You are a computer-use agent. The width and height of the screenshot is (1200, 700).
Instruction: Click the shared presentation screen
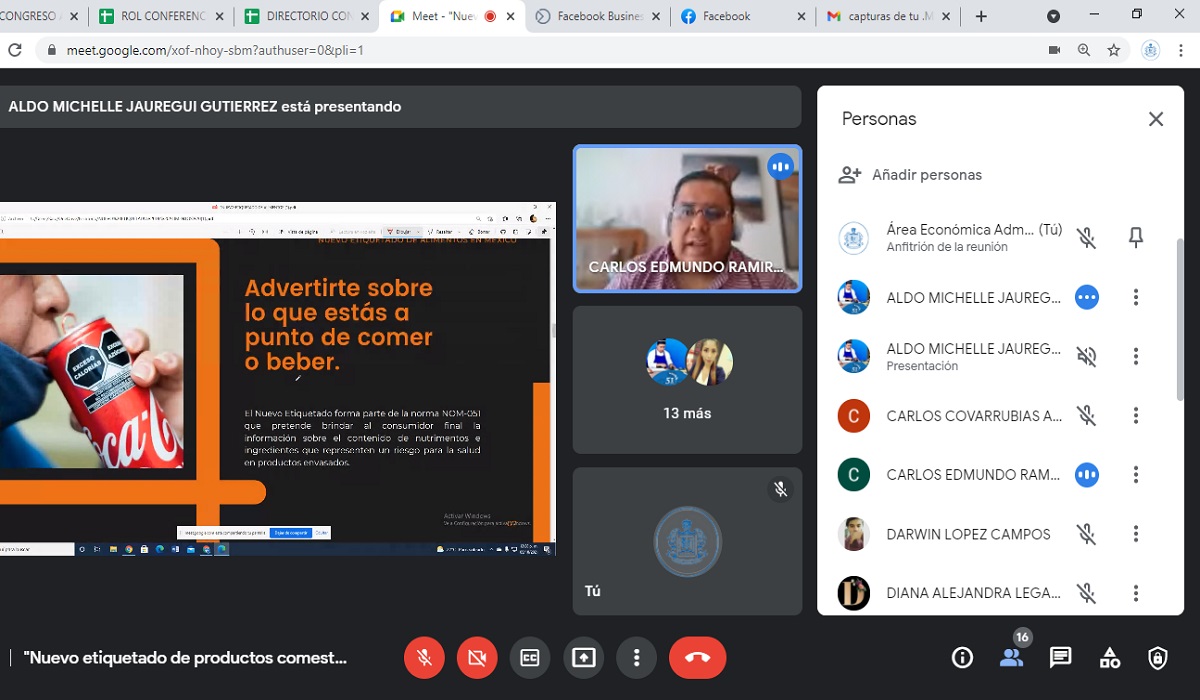[277, 379]
